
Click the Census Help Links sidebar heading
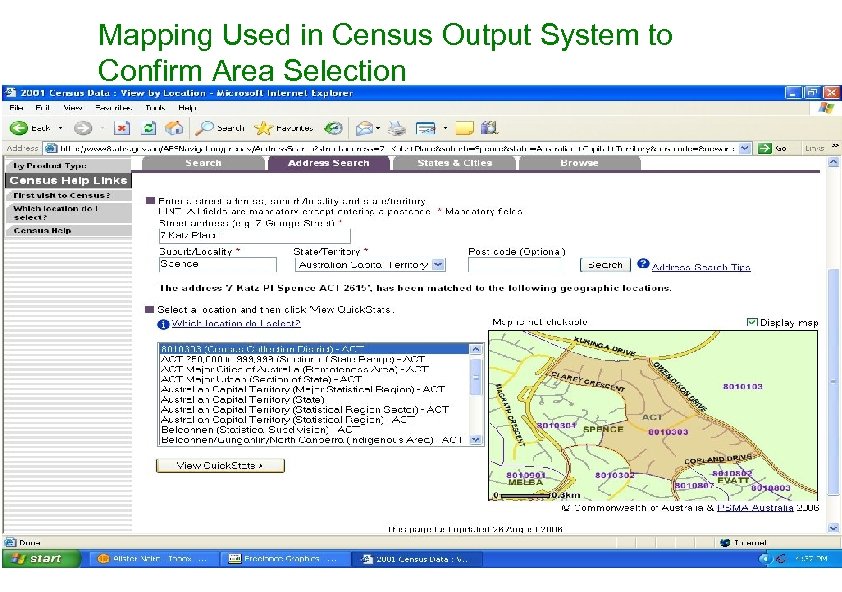[x=68, y=181]
